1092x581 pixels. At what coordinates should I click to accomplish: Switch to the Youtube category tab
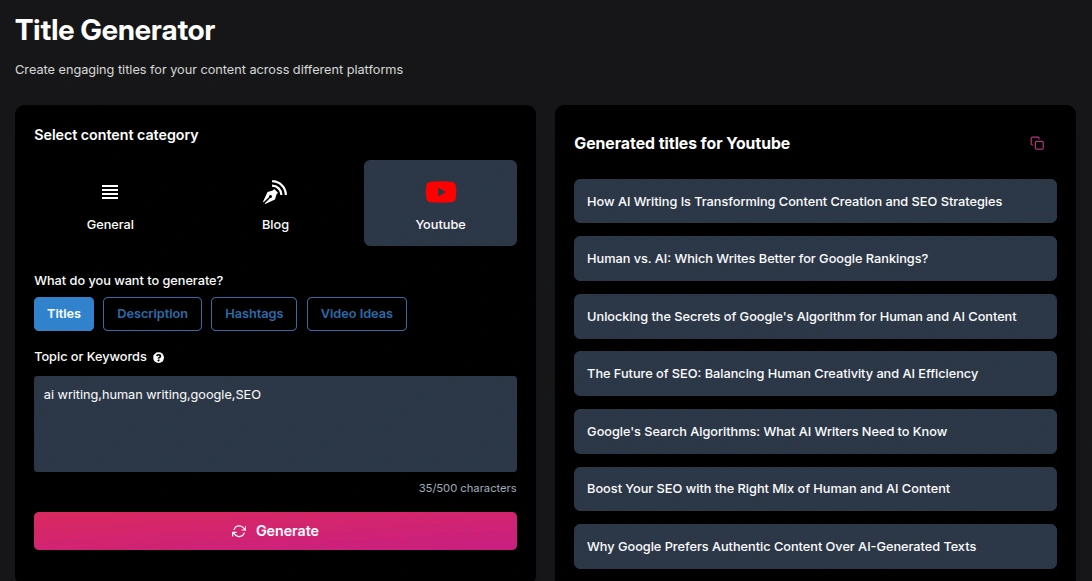click(x=440, y=203)
